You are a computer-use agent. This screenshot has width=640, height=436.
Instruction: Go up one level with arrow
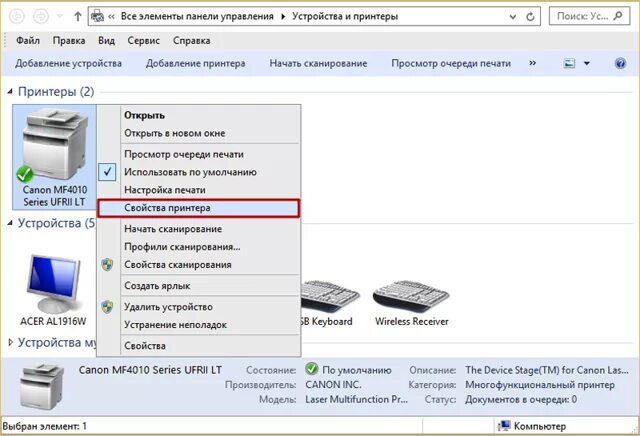[78, 17]
